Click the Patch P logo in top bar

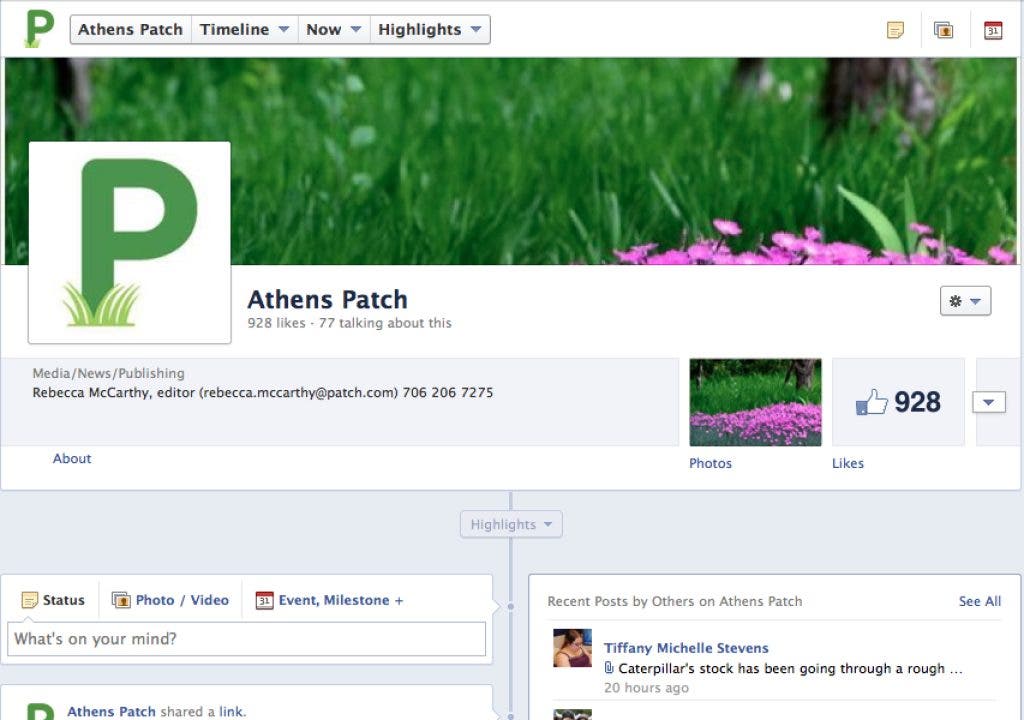(39, 29)
